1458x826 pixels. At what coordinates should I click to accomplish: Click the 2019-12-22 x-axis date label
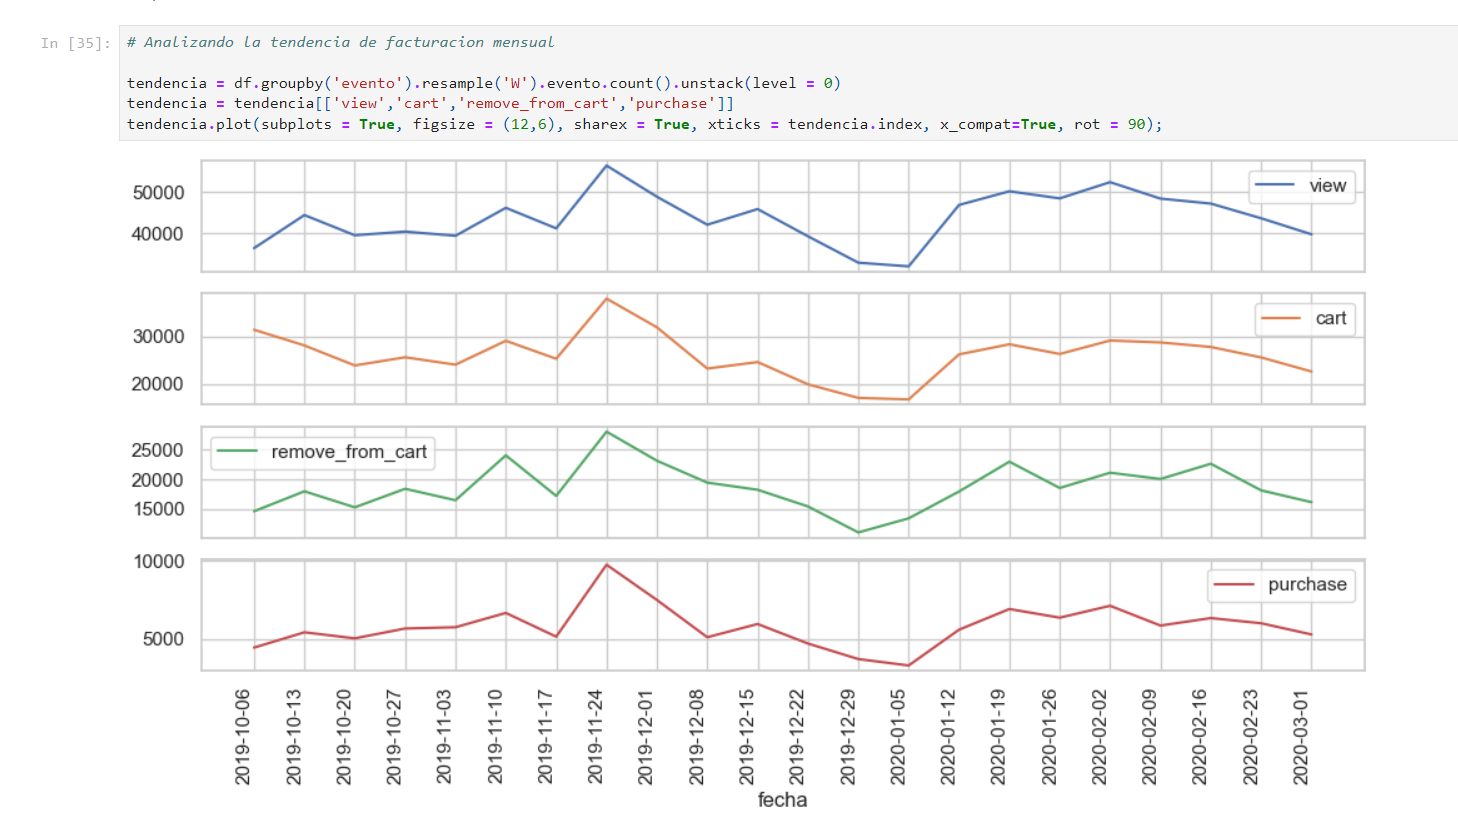[797, 737]
